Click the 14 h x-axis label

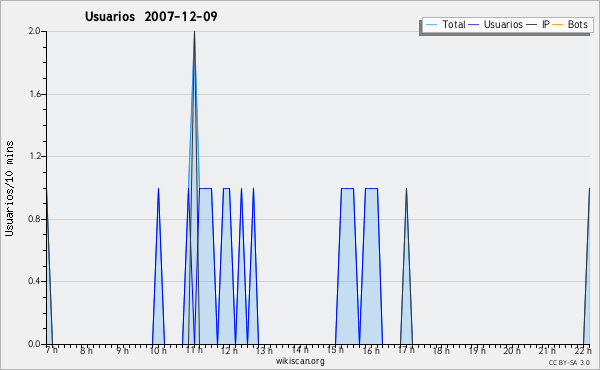click(300, 350)
